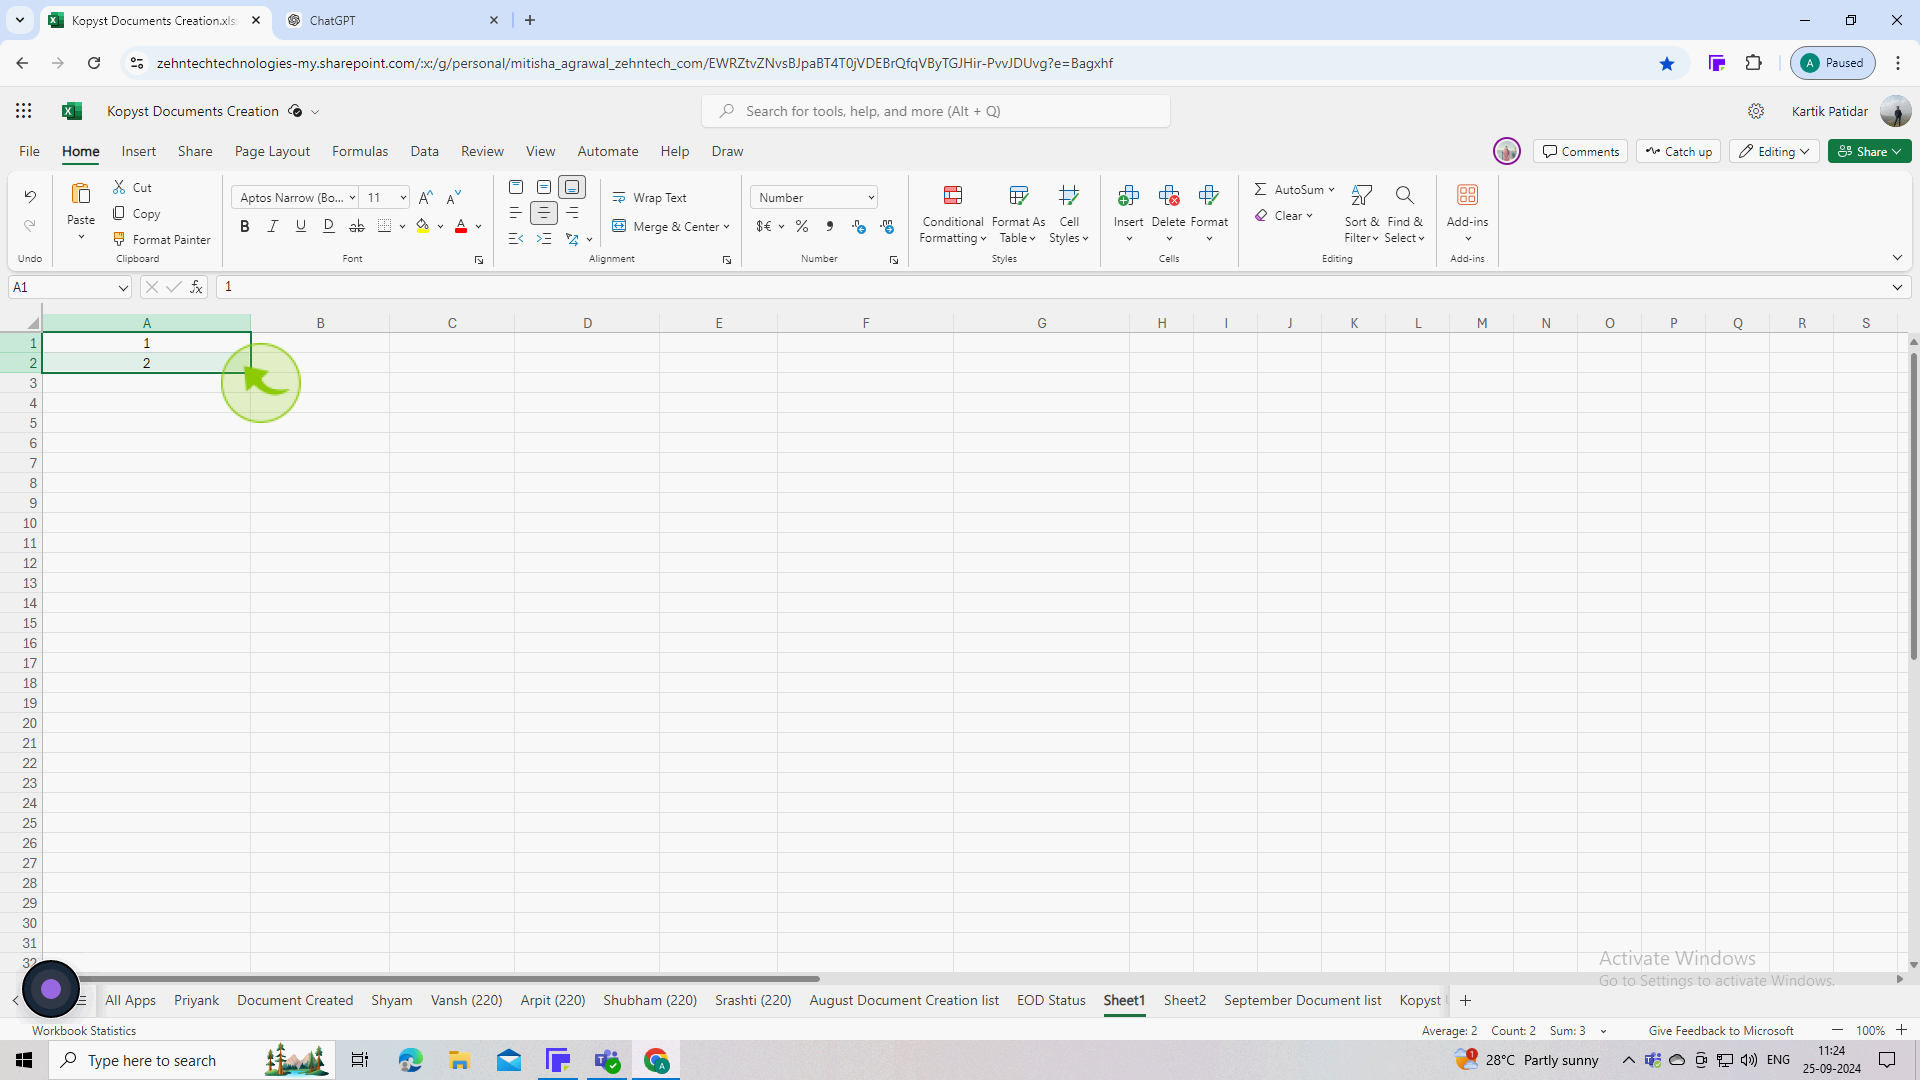Open the Insert ribbon tab
The image size is (1920, 1080).
[139, 151]
